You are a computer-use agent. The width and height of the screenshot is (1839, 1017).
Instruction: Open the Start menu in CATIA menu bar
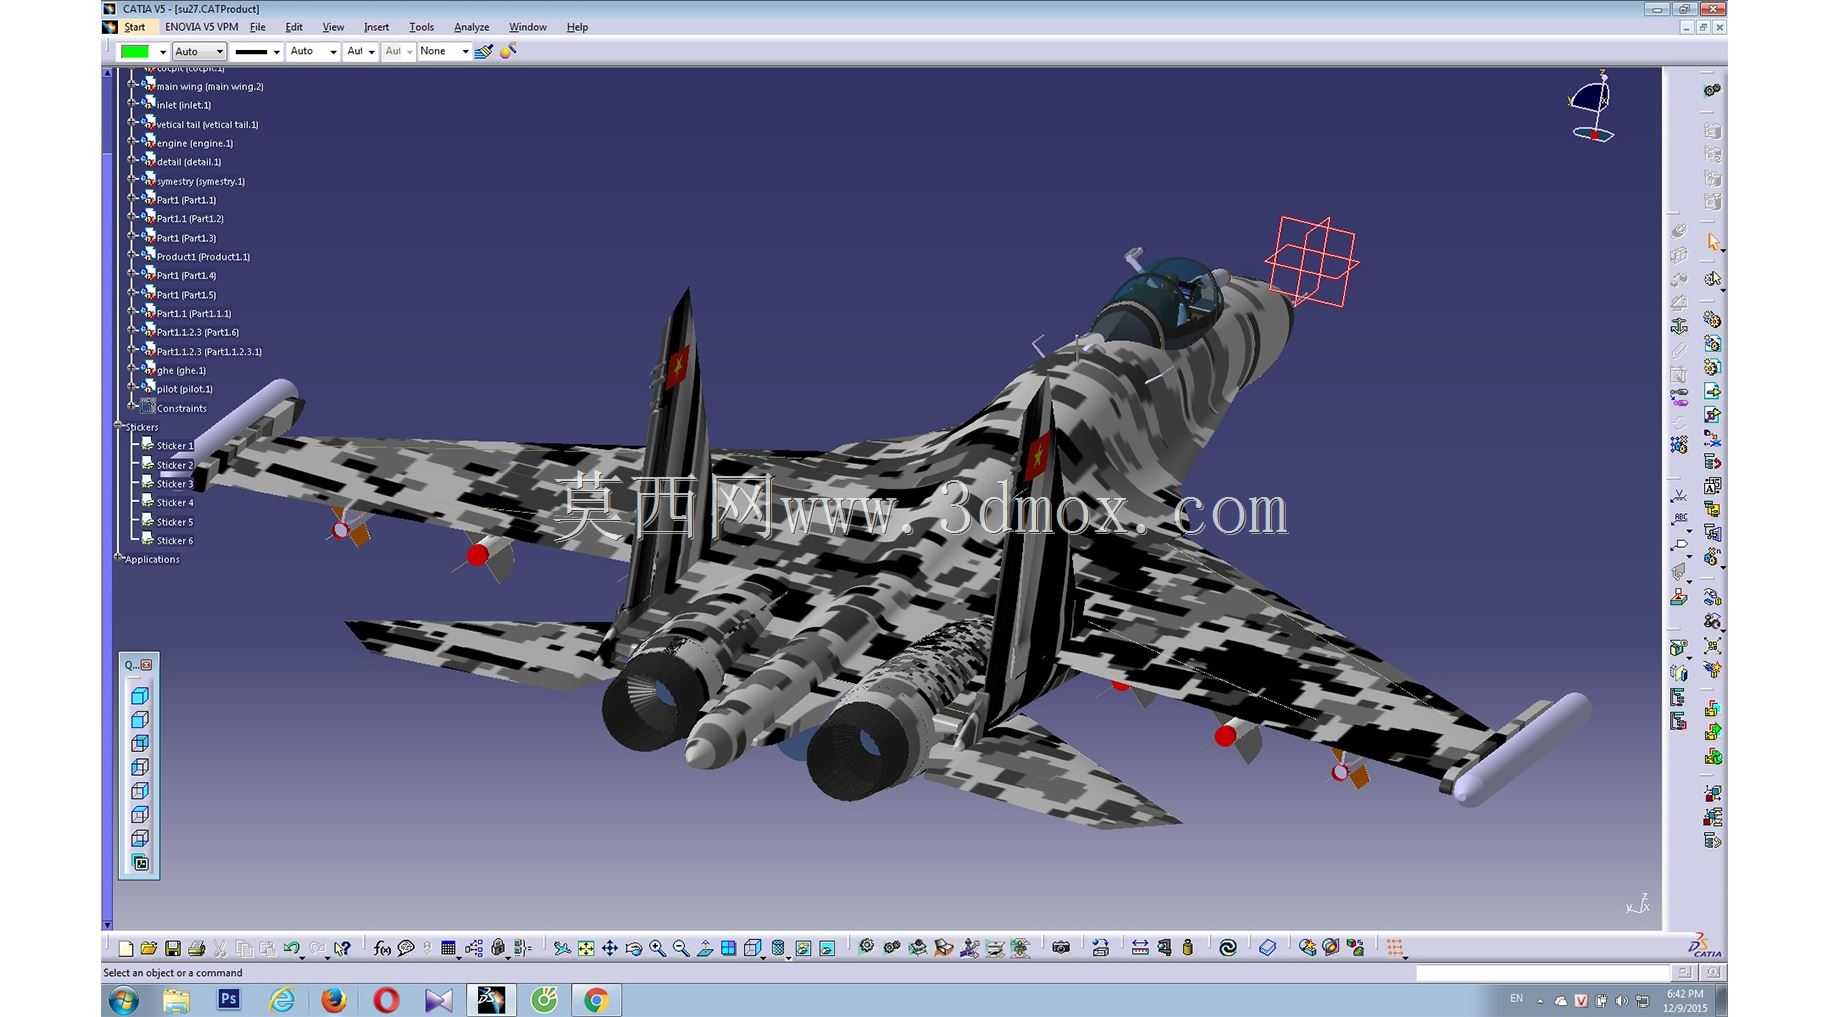click(135, 27)
